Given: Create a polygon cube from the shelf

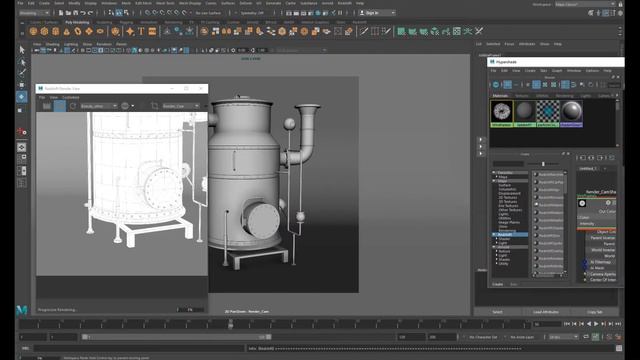Looking at the screenshot, I should pyautogui.click(x=44, y=31).
